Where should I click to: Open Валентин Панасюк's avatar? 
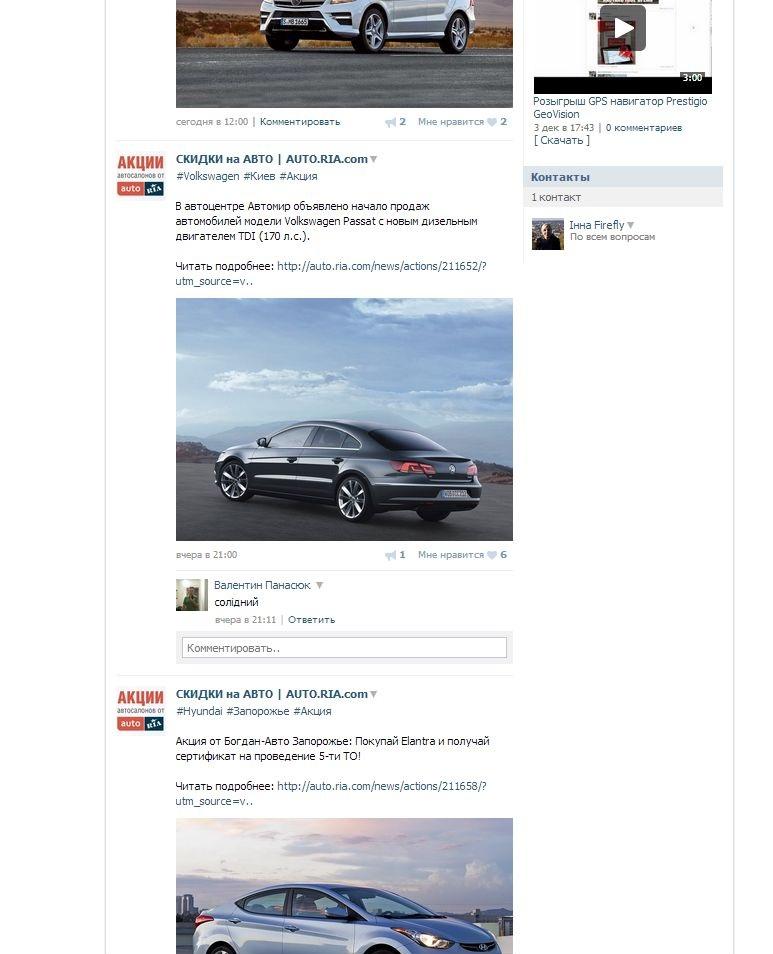[x=192, y=594]
